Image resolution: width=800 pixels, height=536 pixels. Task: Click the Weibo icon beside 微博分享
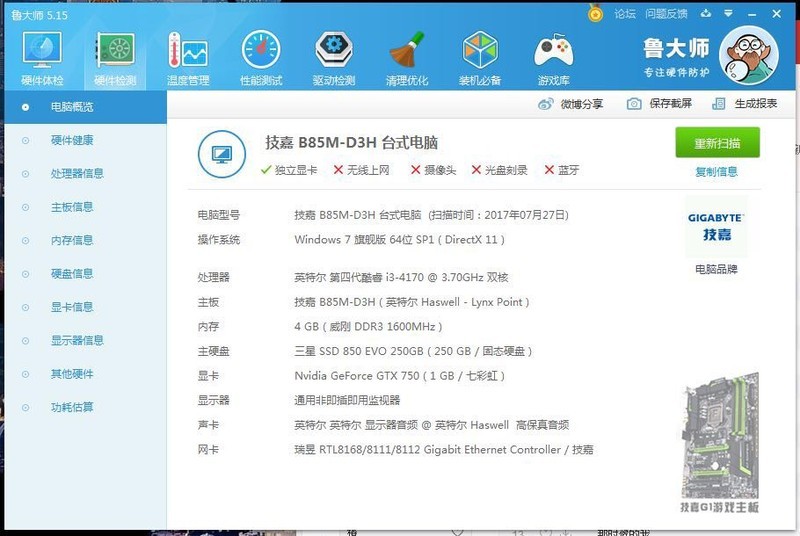coord(545,104)
